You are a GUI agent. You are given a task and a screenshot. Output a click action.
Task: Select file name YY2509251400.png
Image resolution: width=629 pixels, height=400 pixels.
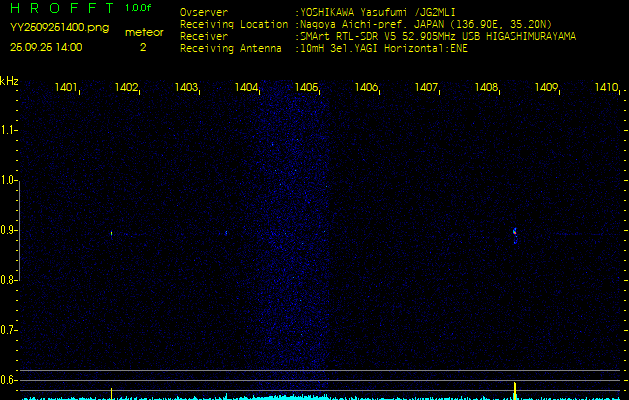tap(59, 28)
